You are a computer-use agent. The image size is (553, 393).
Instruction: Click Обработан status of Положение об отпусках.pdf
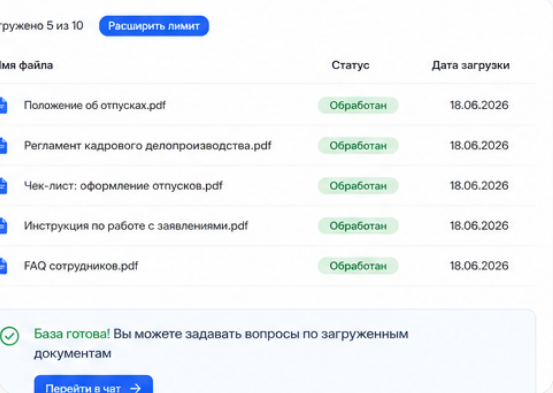[x=358, y=105]
